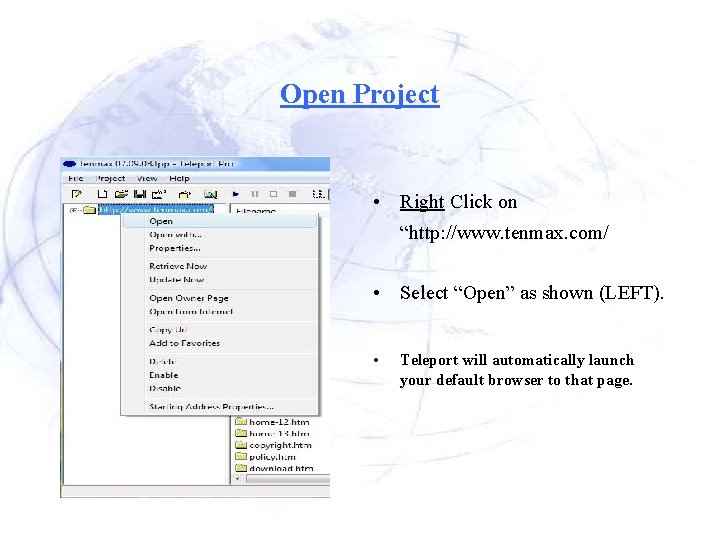Select the download.htm file entry

[281, 468]
